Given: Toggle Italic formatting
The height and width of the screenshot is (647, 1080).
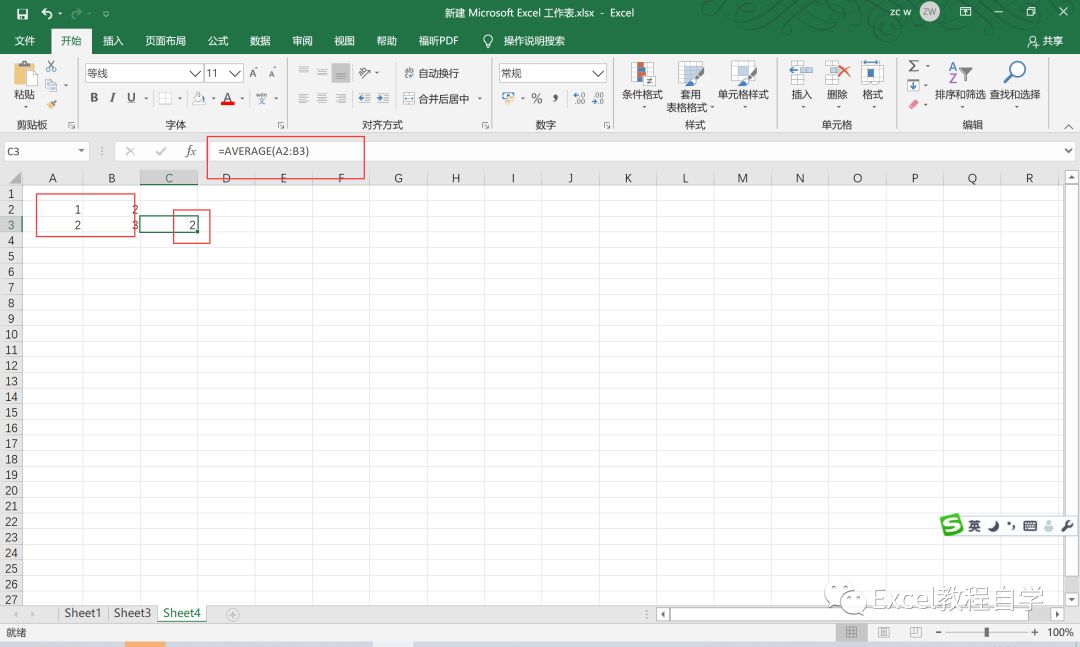Looking at the screenshot, I should 112,98.
